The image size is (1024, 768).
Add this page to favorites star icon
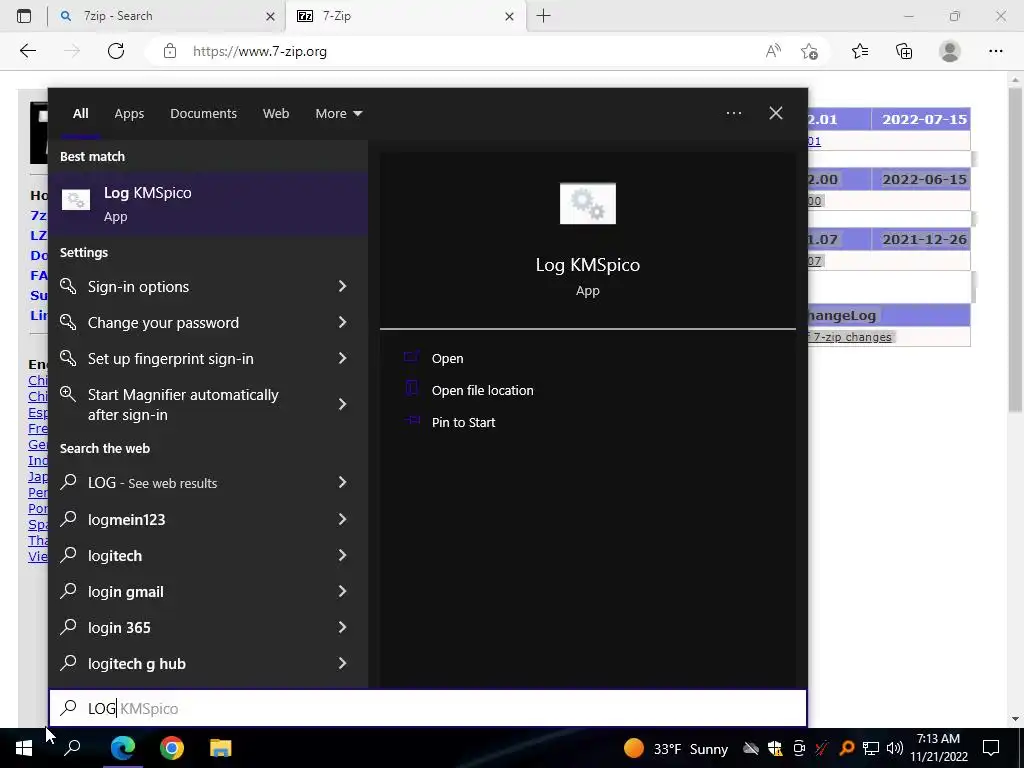809,51
